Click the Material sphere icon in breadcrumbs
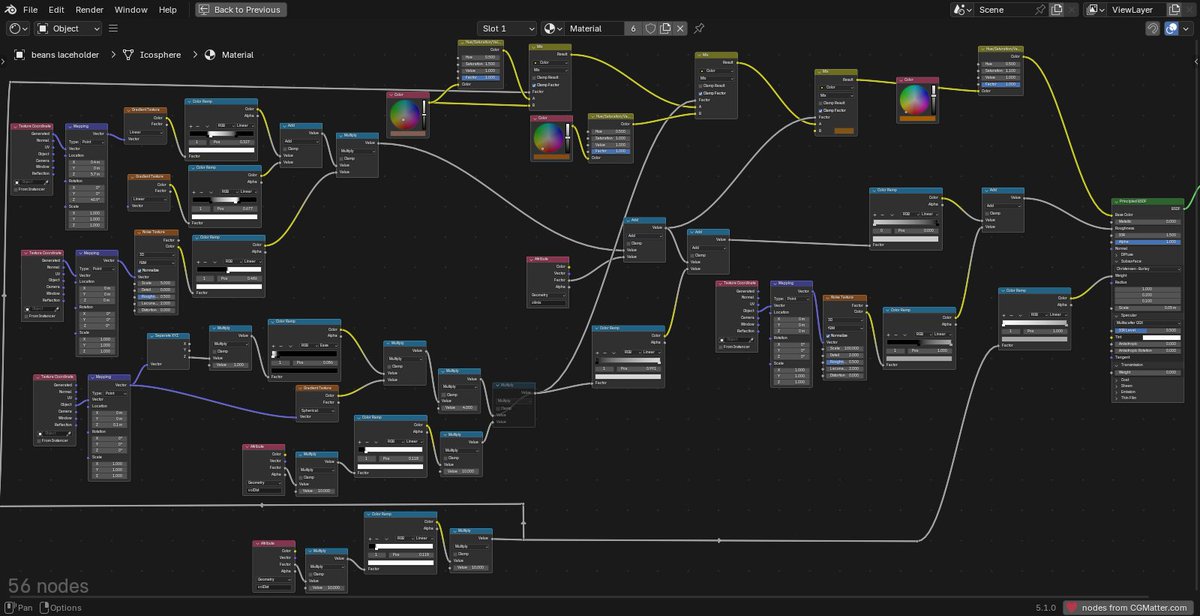Image resolution: width=1200 pixels, height=616 pixels. pyautogui.click(x=211, y=55)
